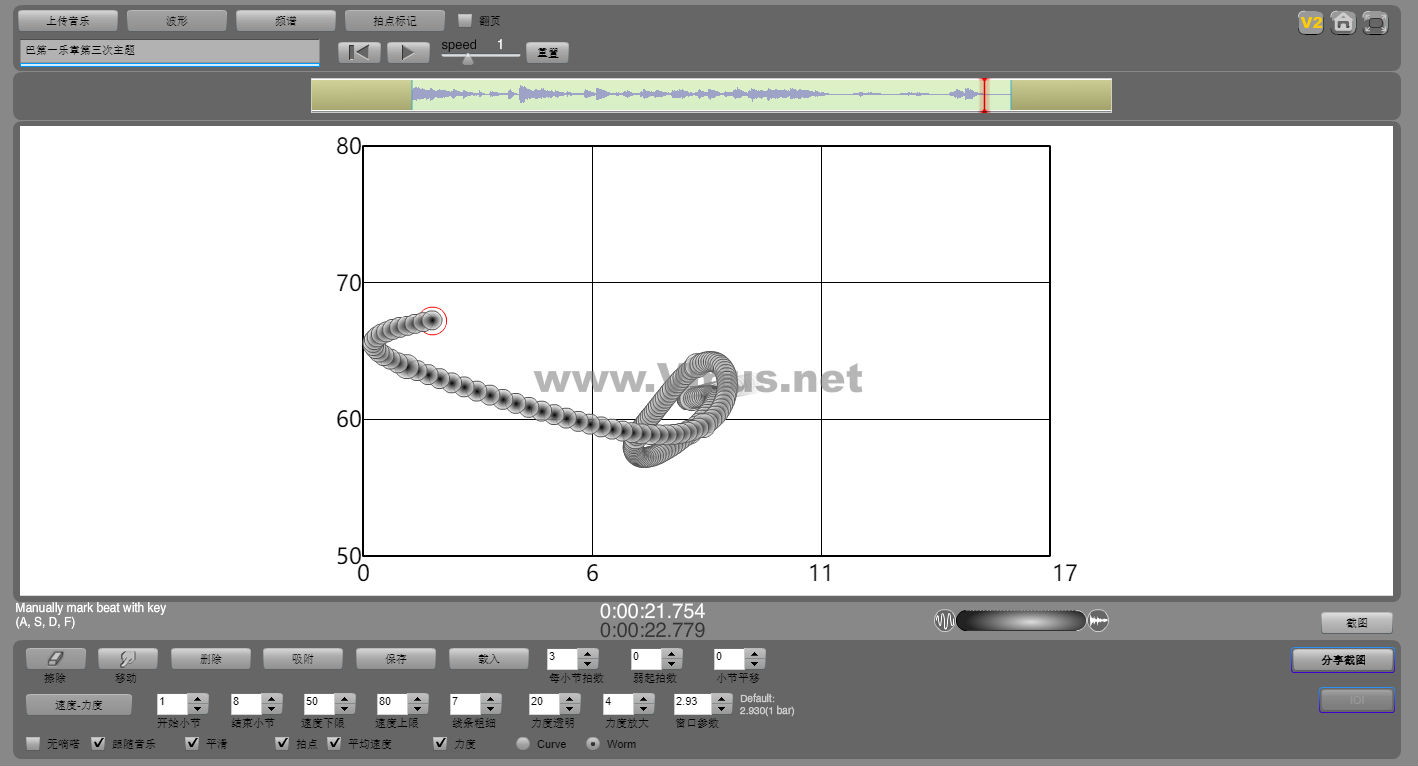Click the red playhead marker in waveform
Screen dimensions: 1418x766
tap(984, 95)
